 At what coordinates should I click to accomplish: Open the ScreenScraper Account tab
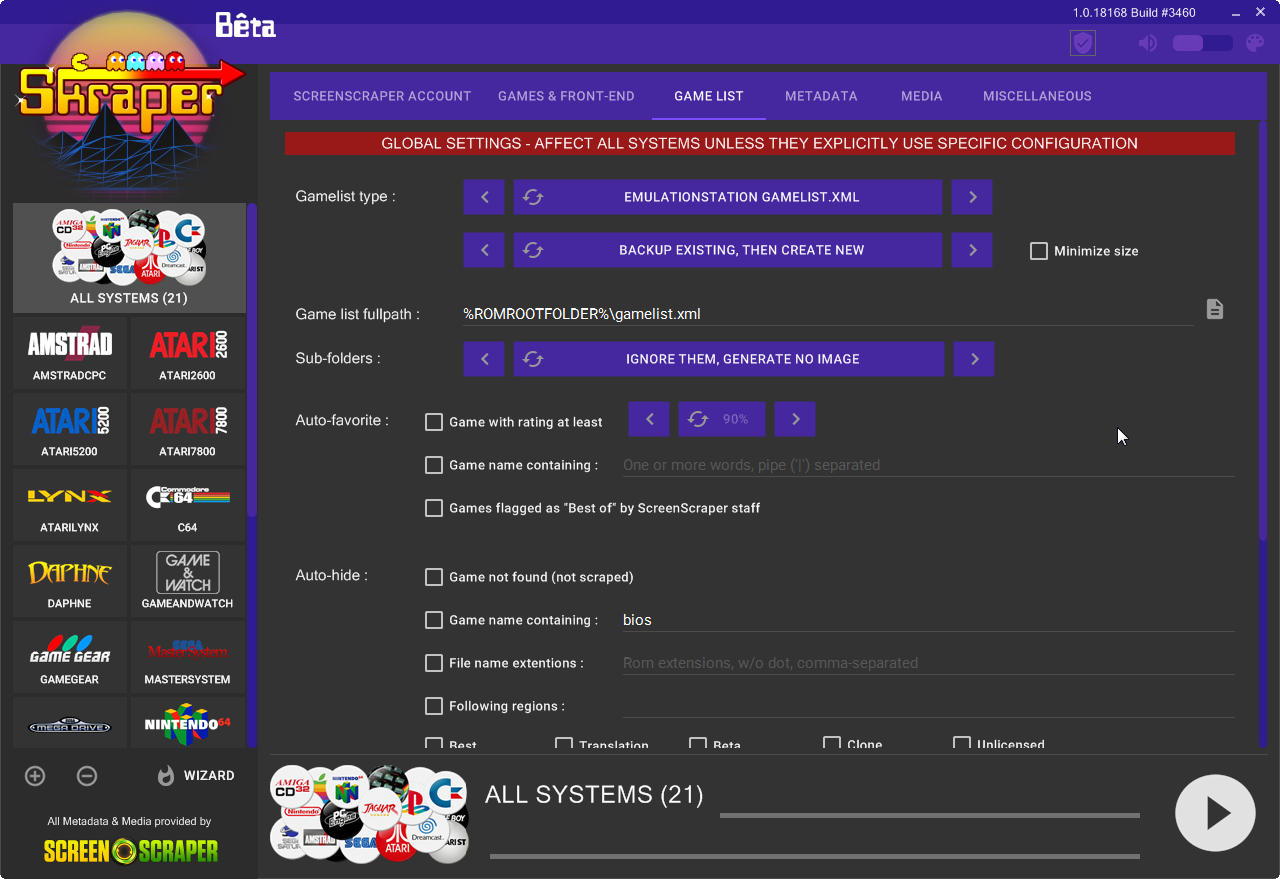[x=382, y=96]
